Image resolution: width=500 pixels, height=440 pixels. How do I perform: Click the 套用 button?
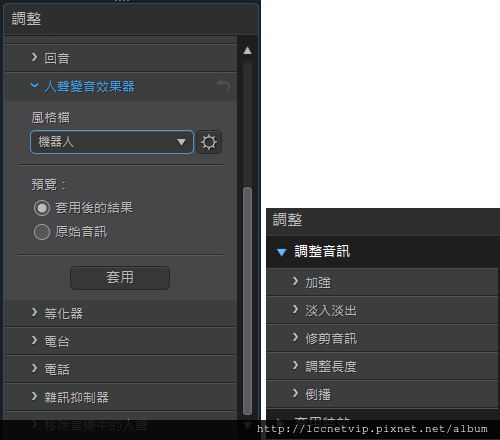click(x=120, y=278)
